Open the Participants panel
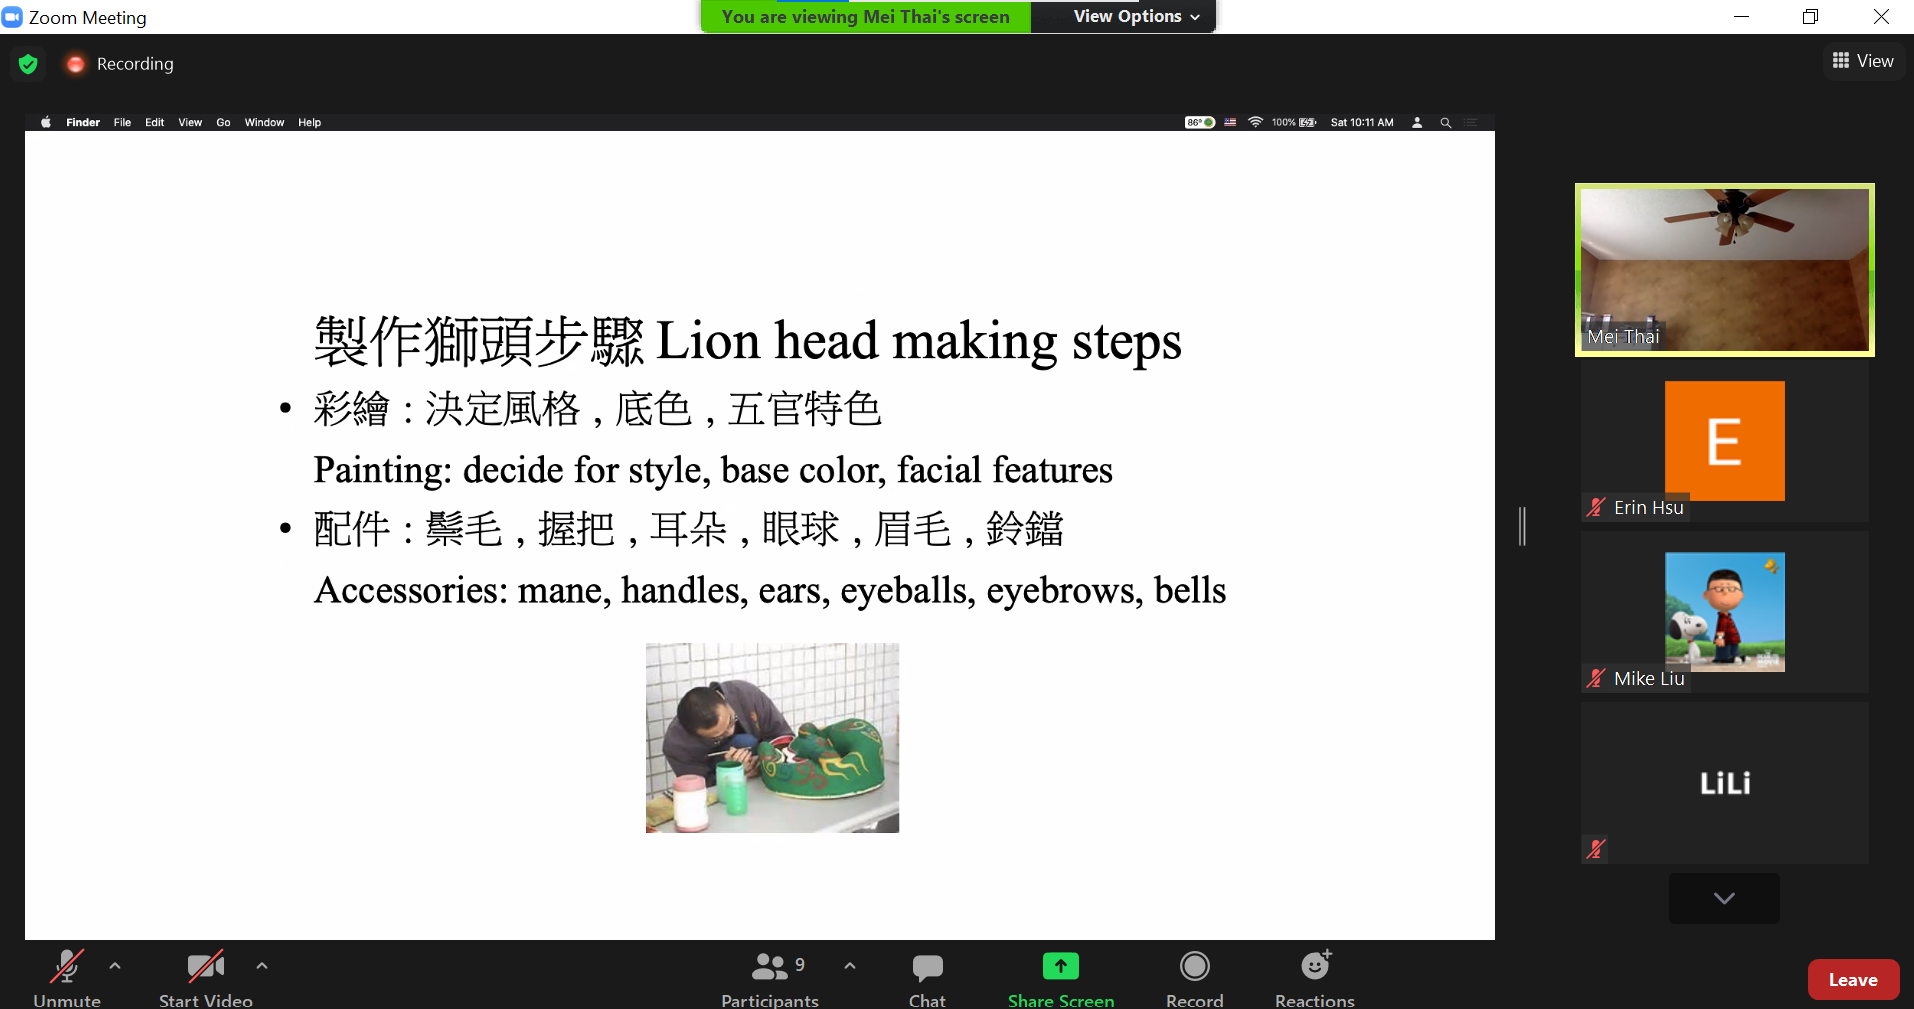The image size is (1914, 1009). [x=769, y=966]
